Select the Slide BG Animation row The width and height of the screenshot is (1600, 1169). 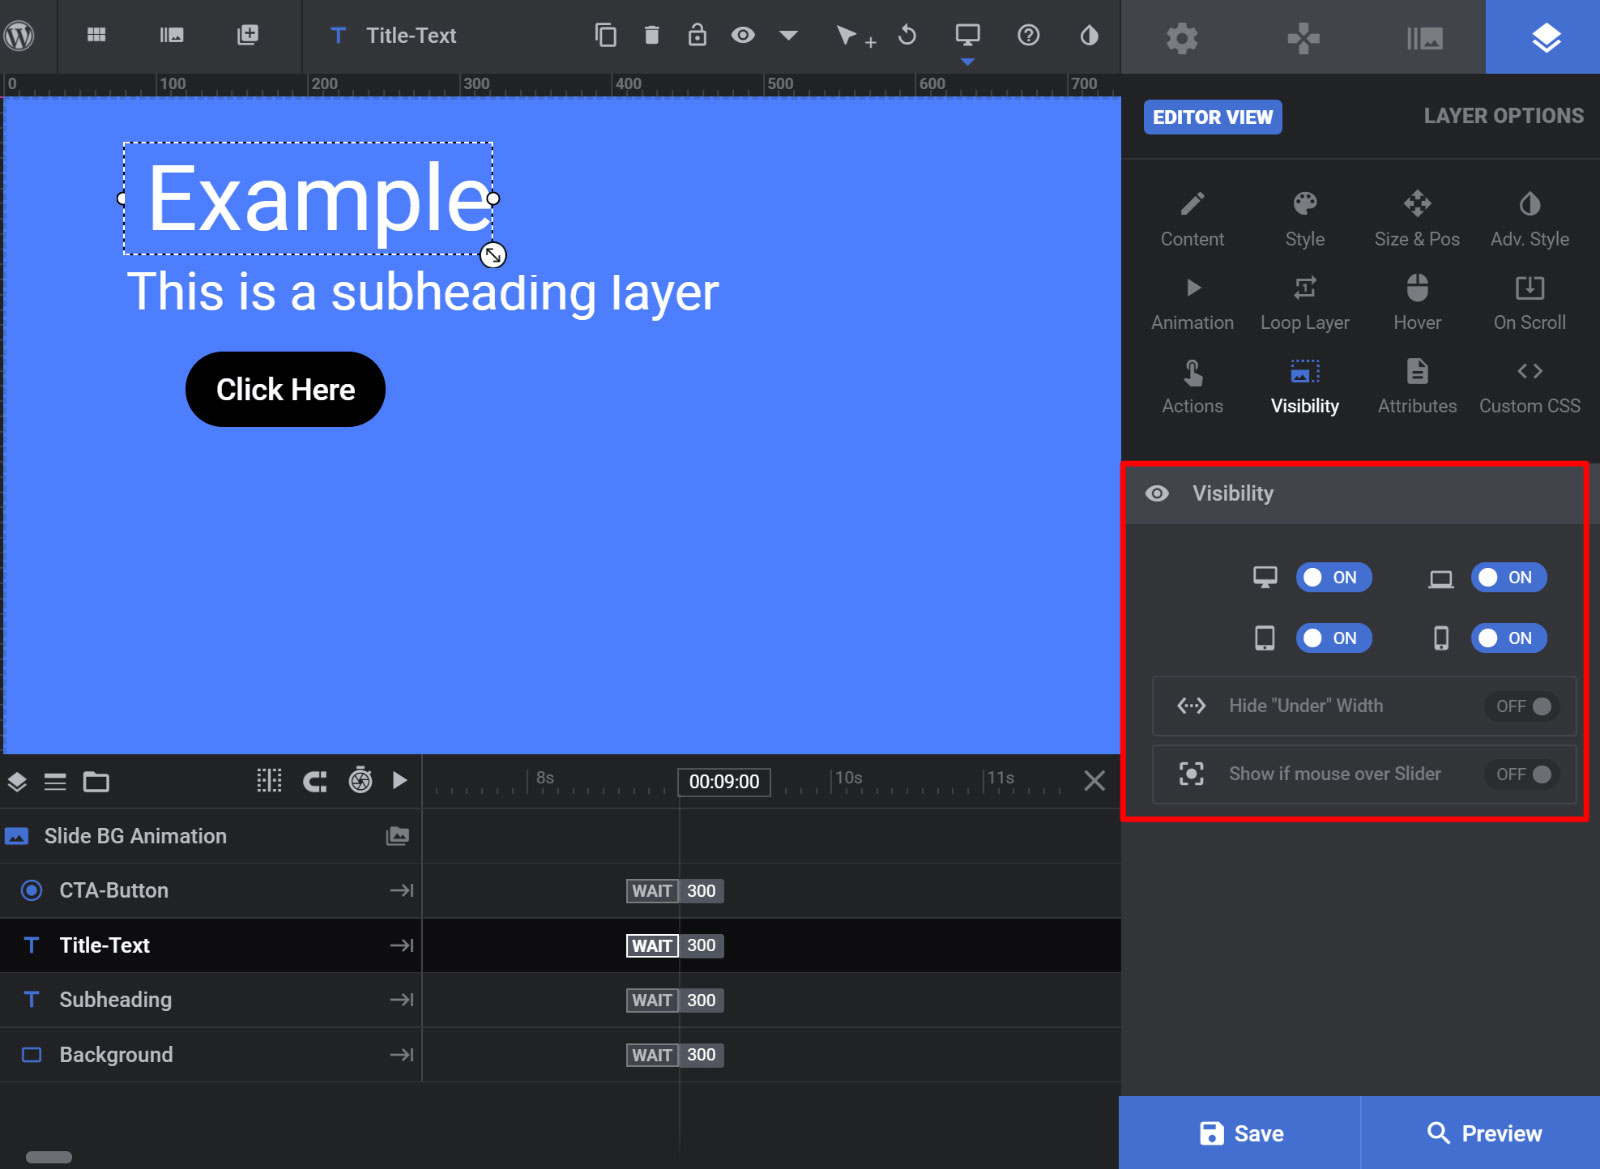click(x=210, y=836)
